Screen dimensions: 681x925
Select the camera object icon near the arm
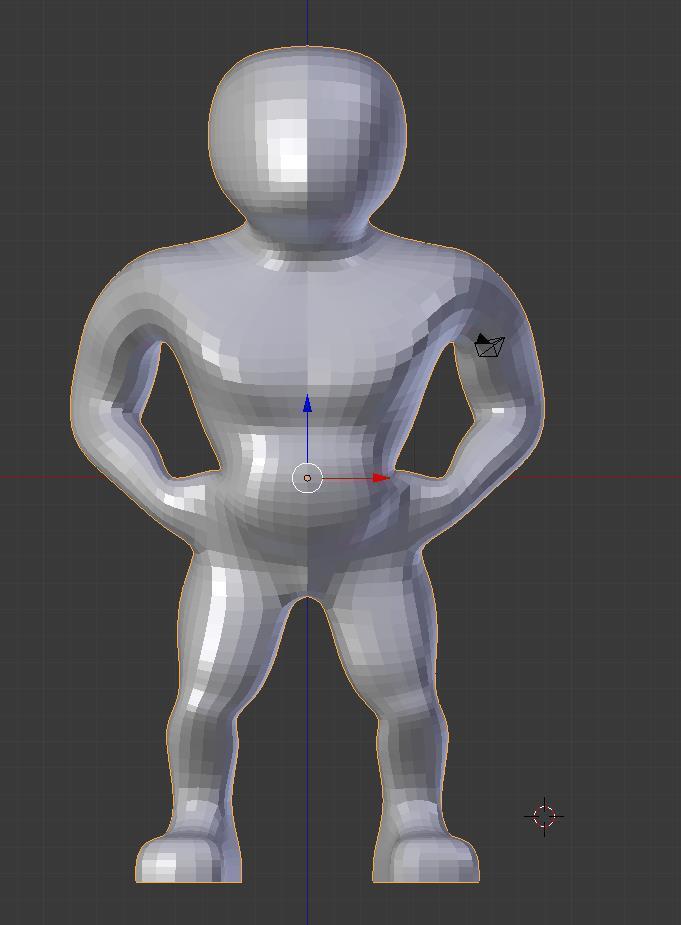coord(490,345)
